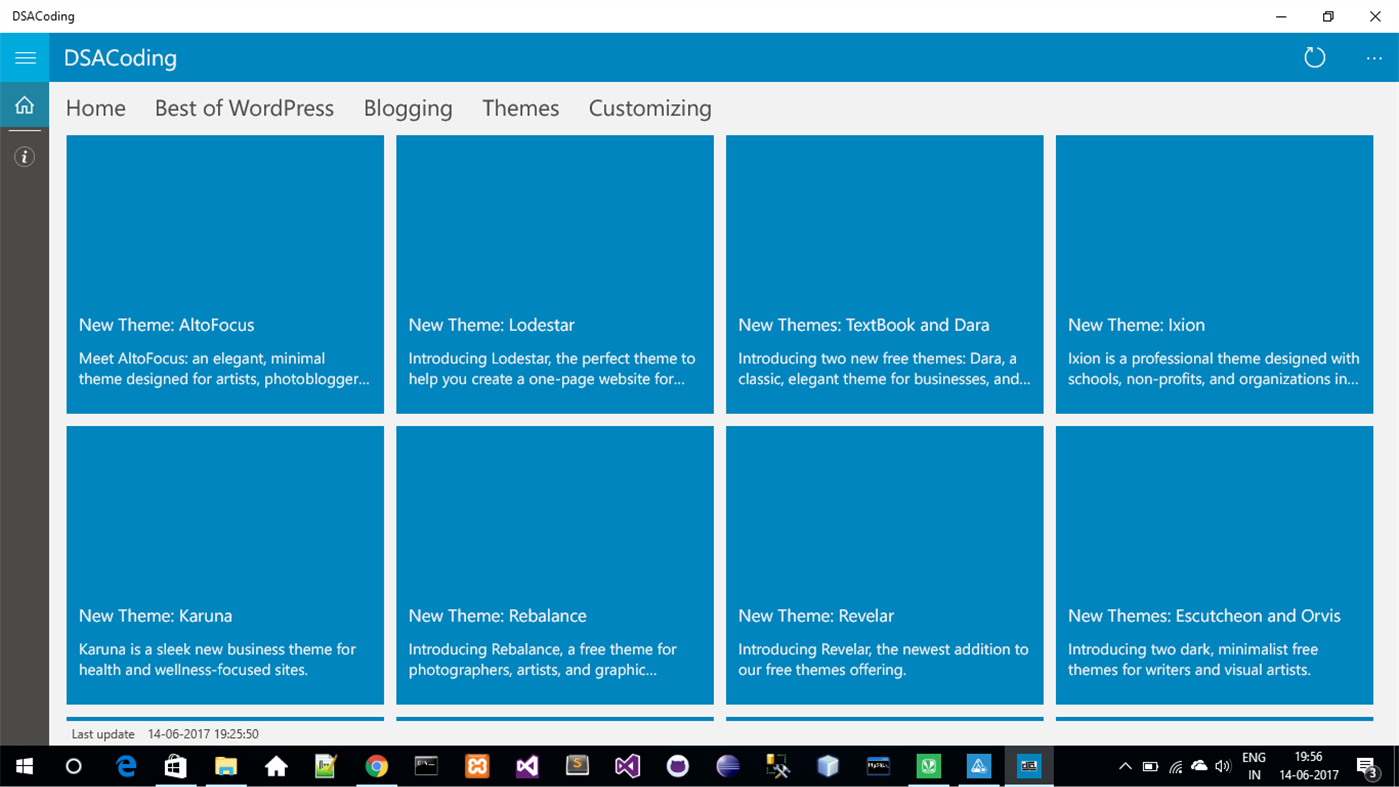Open the New Theme: Revelar tile

(884, 564)
